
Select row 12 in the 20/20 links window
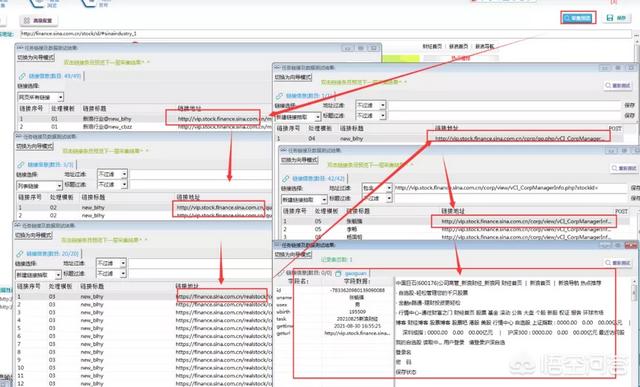[143, 383]
